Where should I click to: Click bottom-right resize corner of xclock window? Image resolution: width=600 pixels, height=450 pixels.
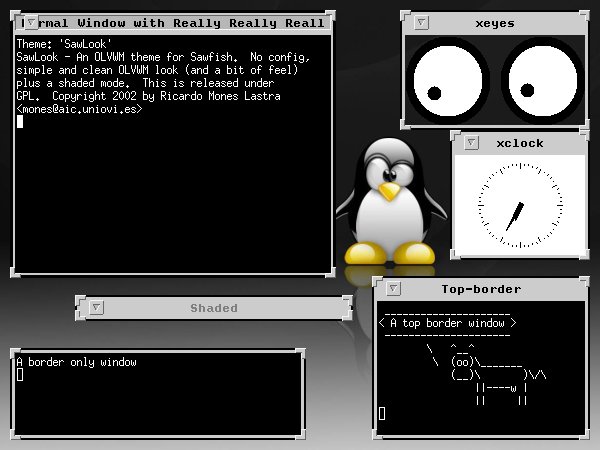pos(584,254)
